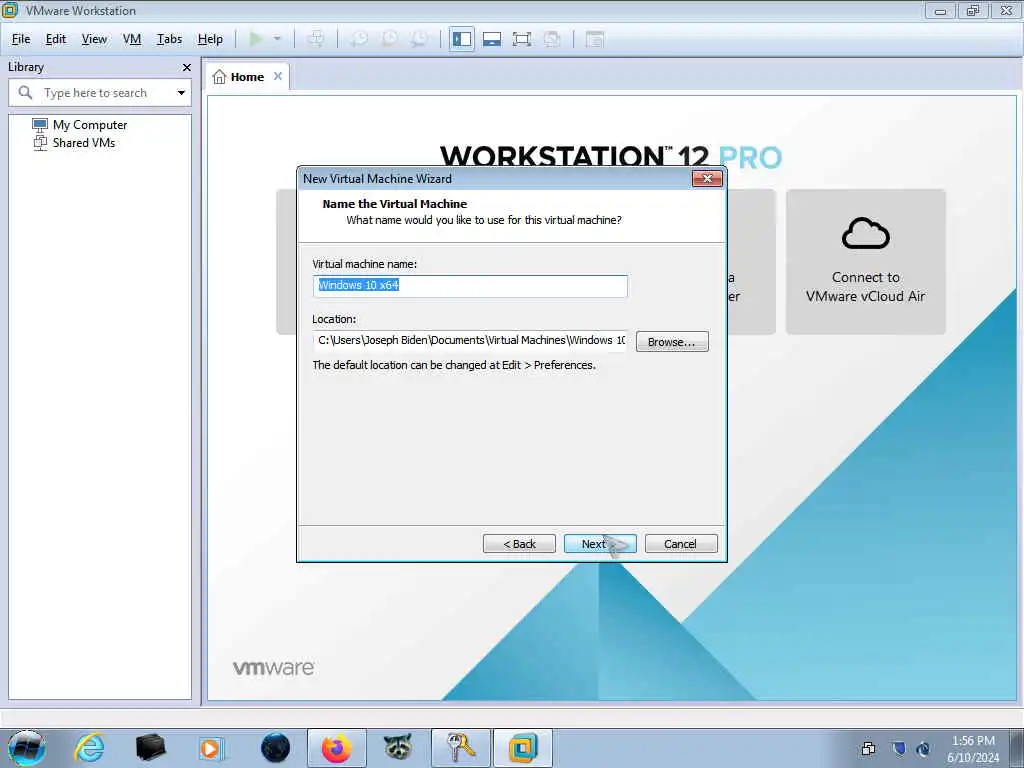Close the Home tab
The width and height of the screenshot is (1024, 768).
click(278, 76)
